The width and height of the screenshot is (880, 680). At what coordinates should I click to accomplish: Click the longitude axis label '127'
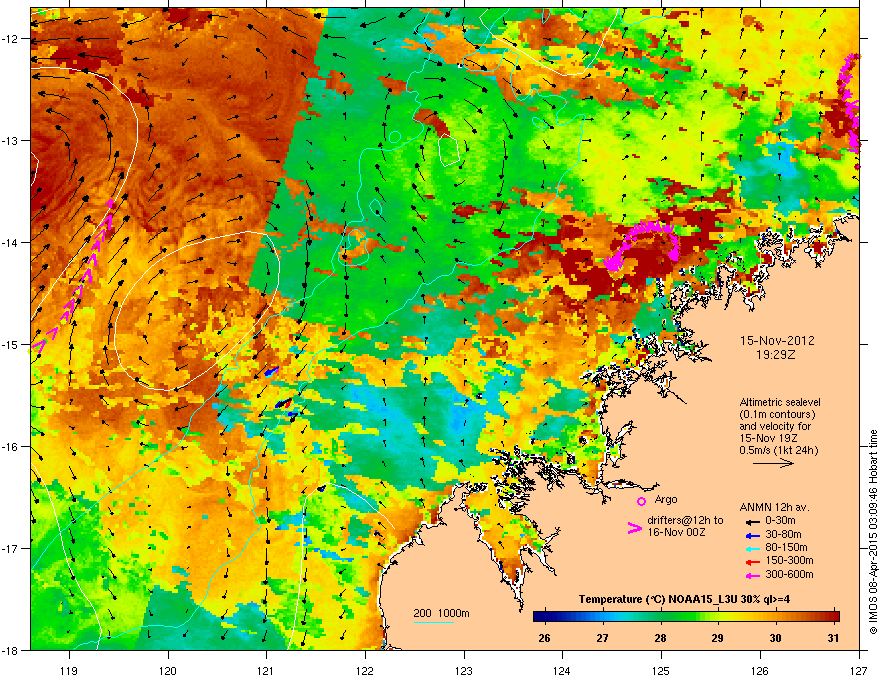point(859,671)
